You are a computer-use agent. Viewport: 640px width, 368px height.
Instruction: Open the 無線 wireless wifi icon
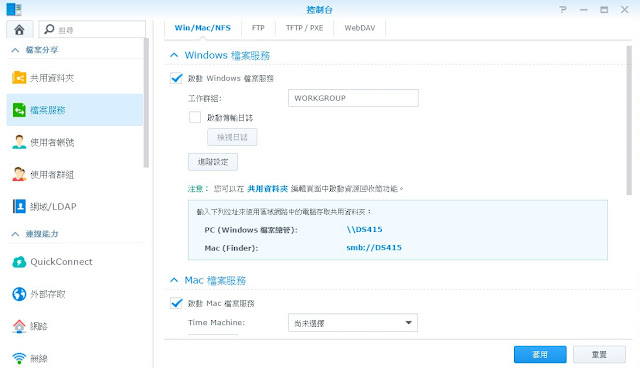[x=19, y=358]
